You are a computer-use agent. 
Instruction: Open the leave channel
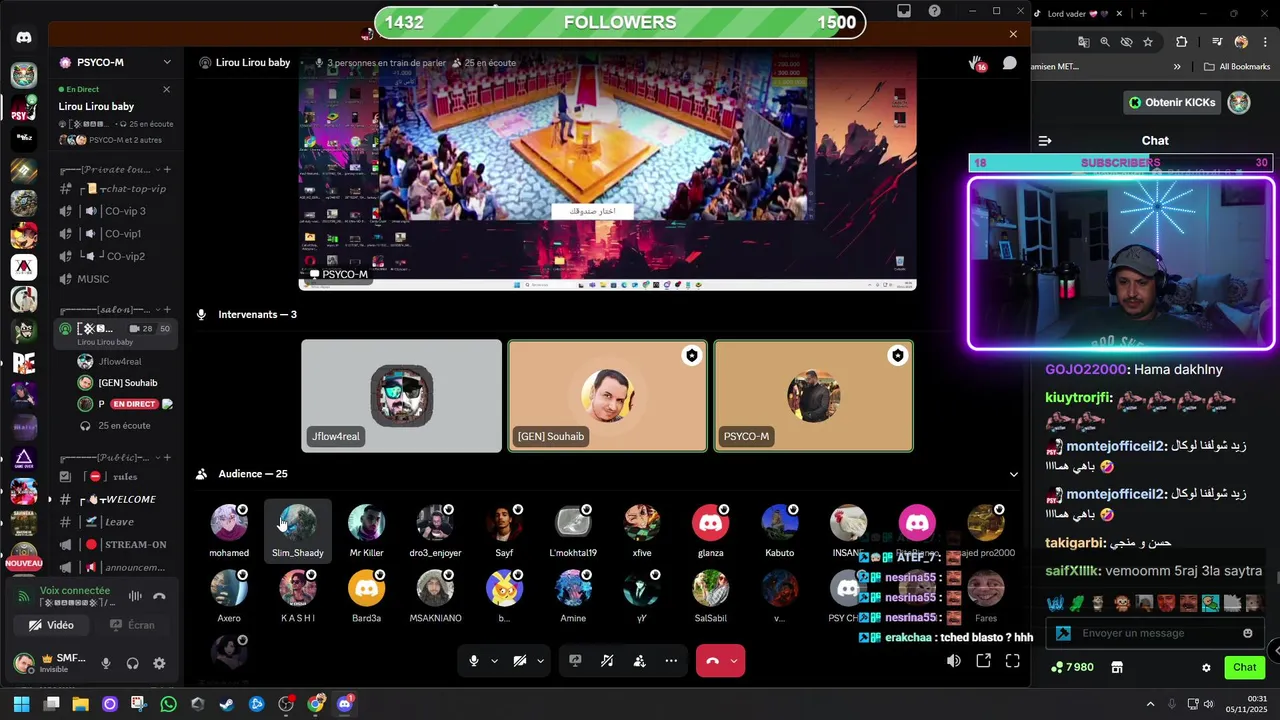(x=115, y=522)
